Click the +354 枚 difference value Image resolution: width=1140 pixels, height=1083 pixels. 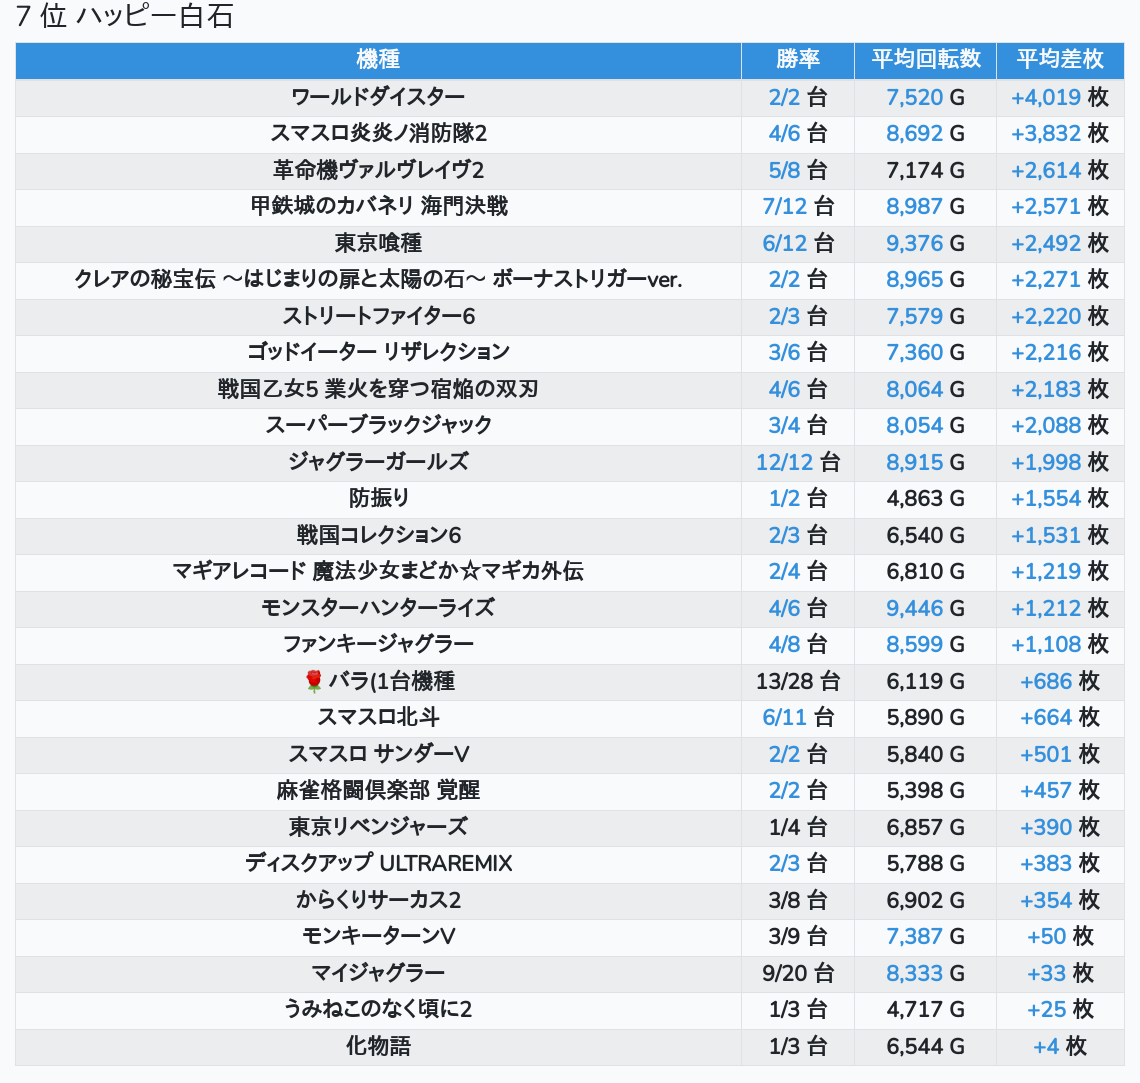click(x=1060, y=900)
